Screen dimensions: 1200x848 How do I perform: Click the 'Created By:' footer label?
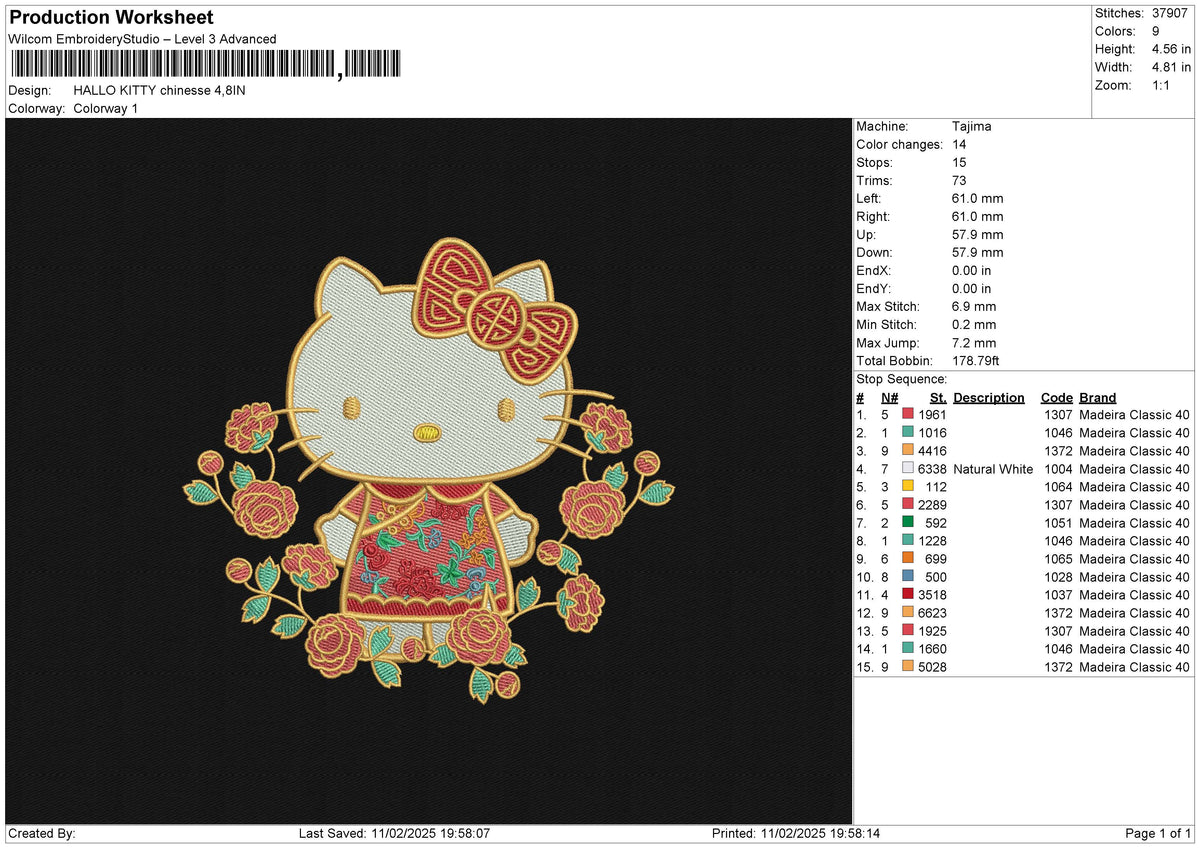pos(42,833)
